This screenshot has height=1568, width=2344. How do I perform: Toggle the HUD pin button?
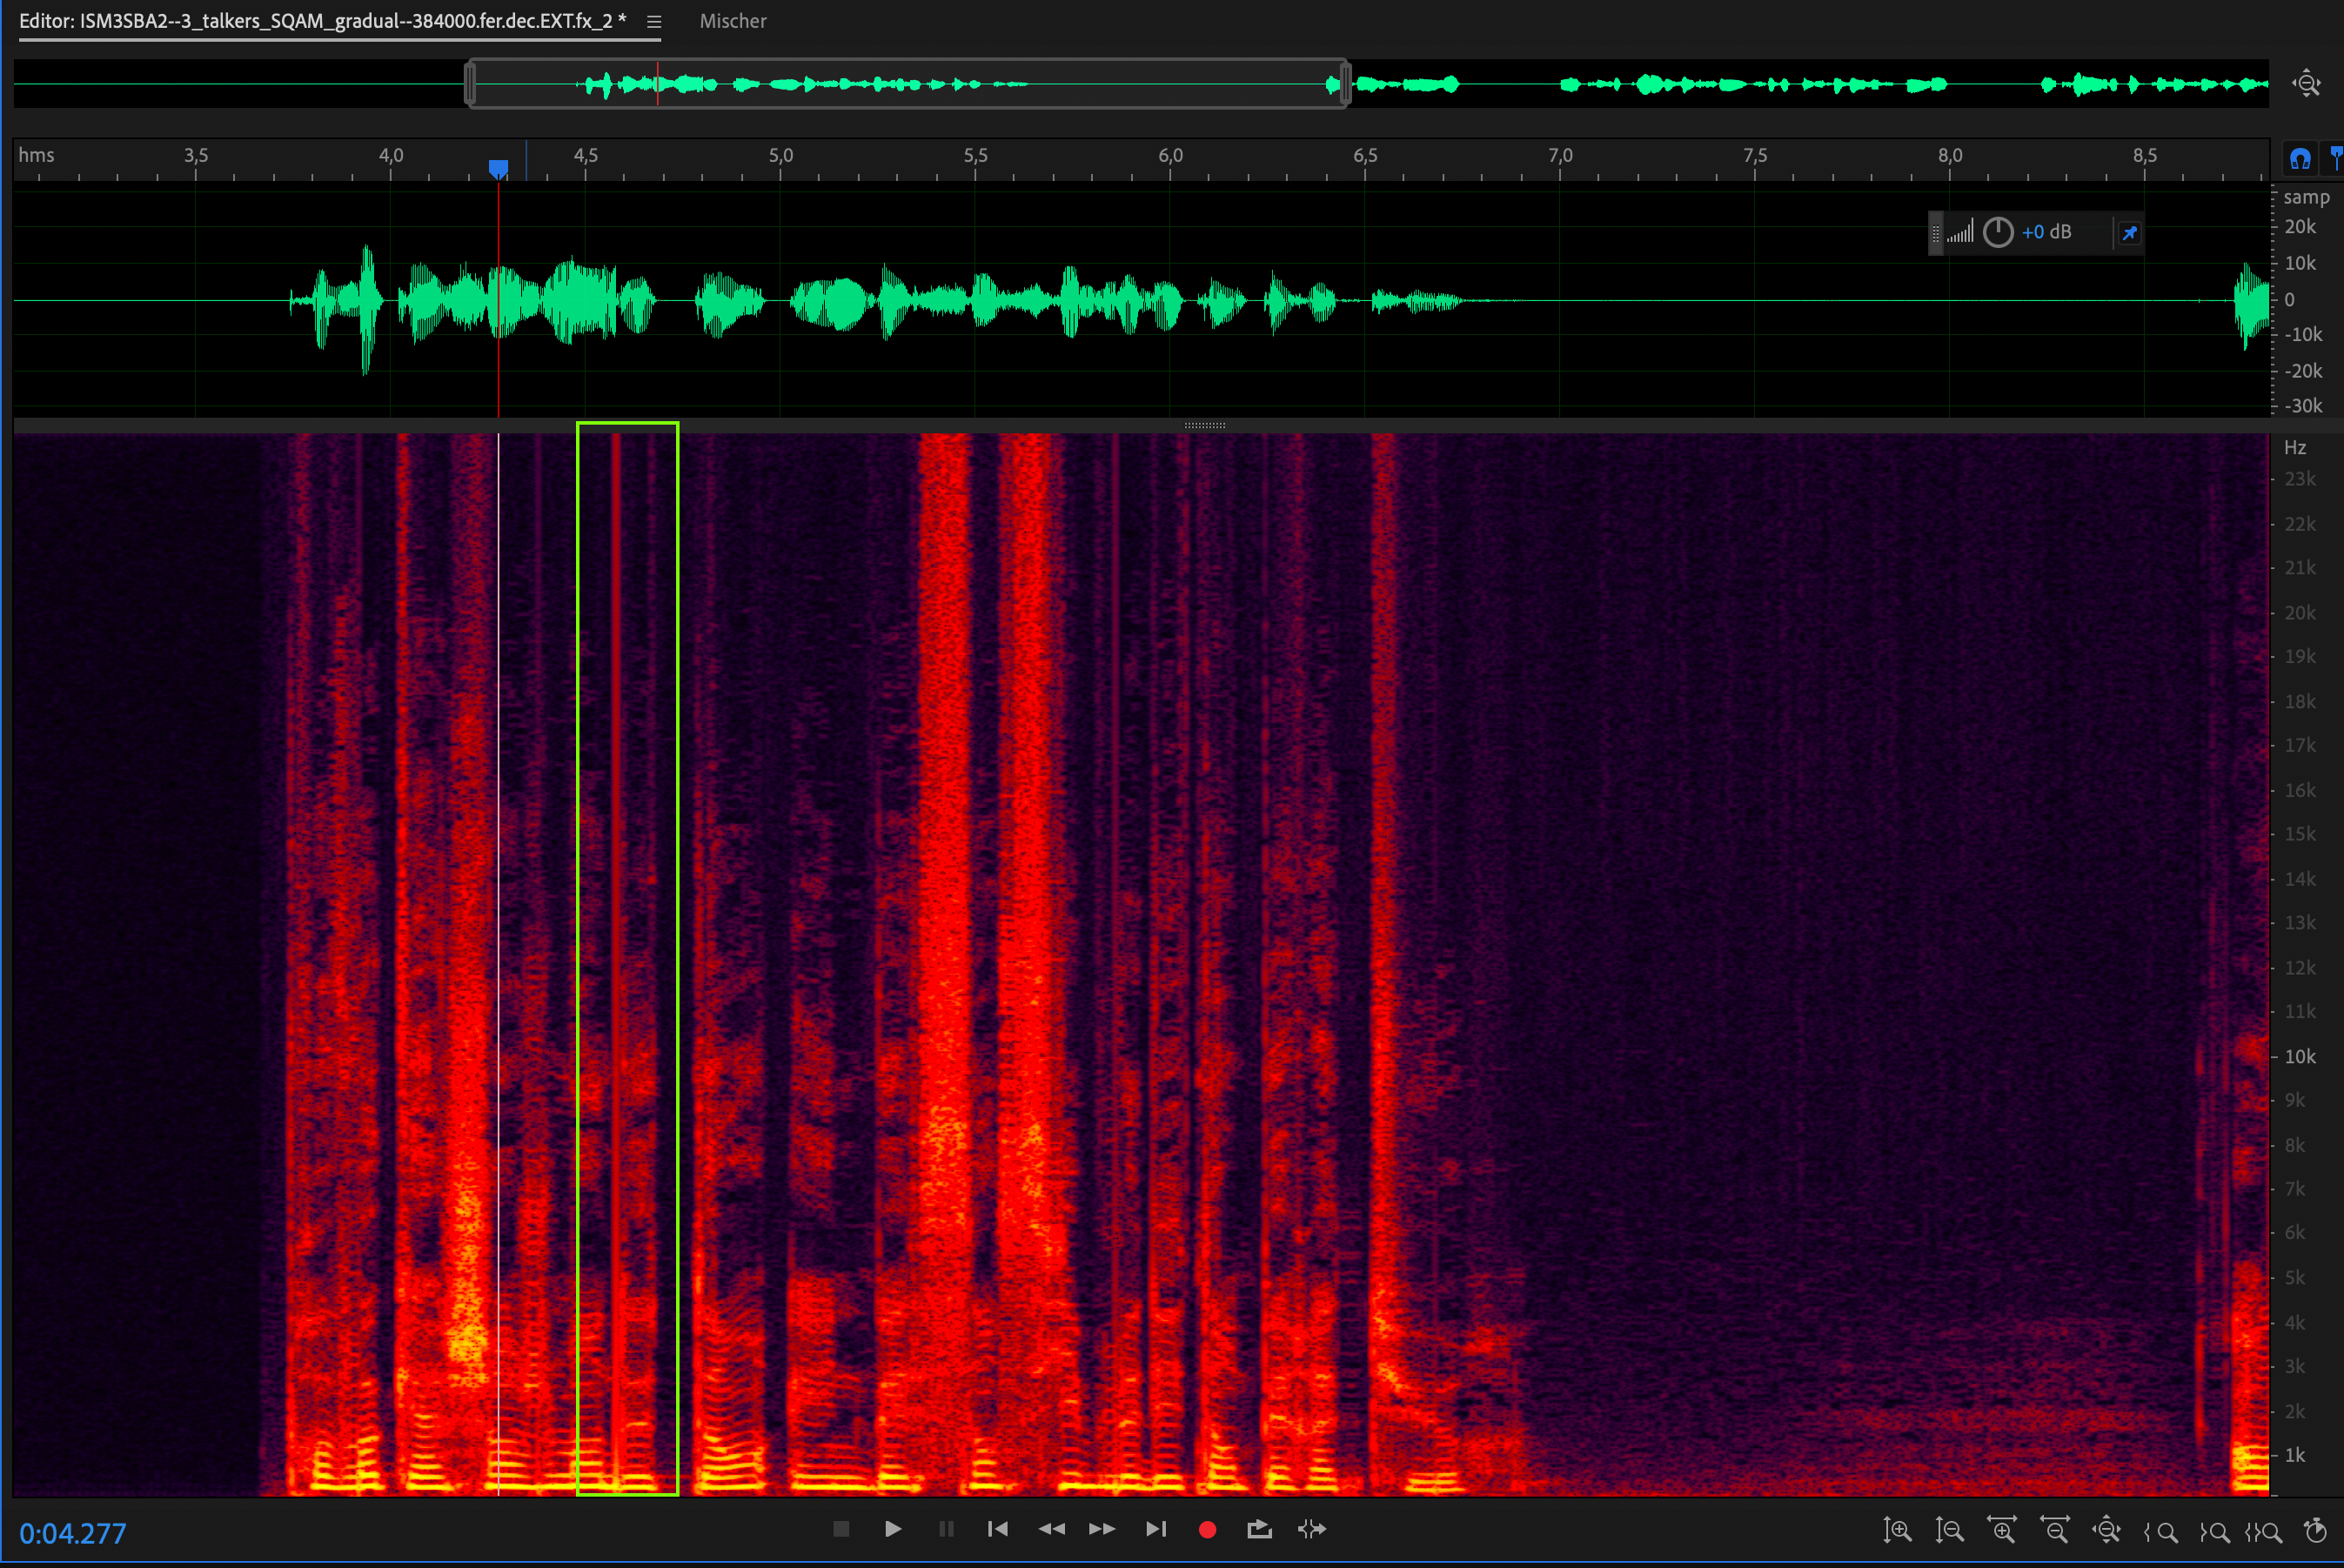2129,233
